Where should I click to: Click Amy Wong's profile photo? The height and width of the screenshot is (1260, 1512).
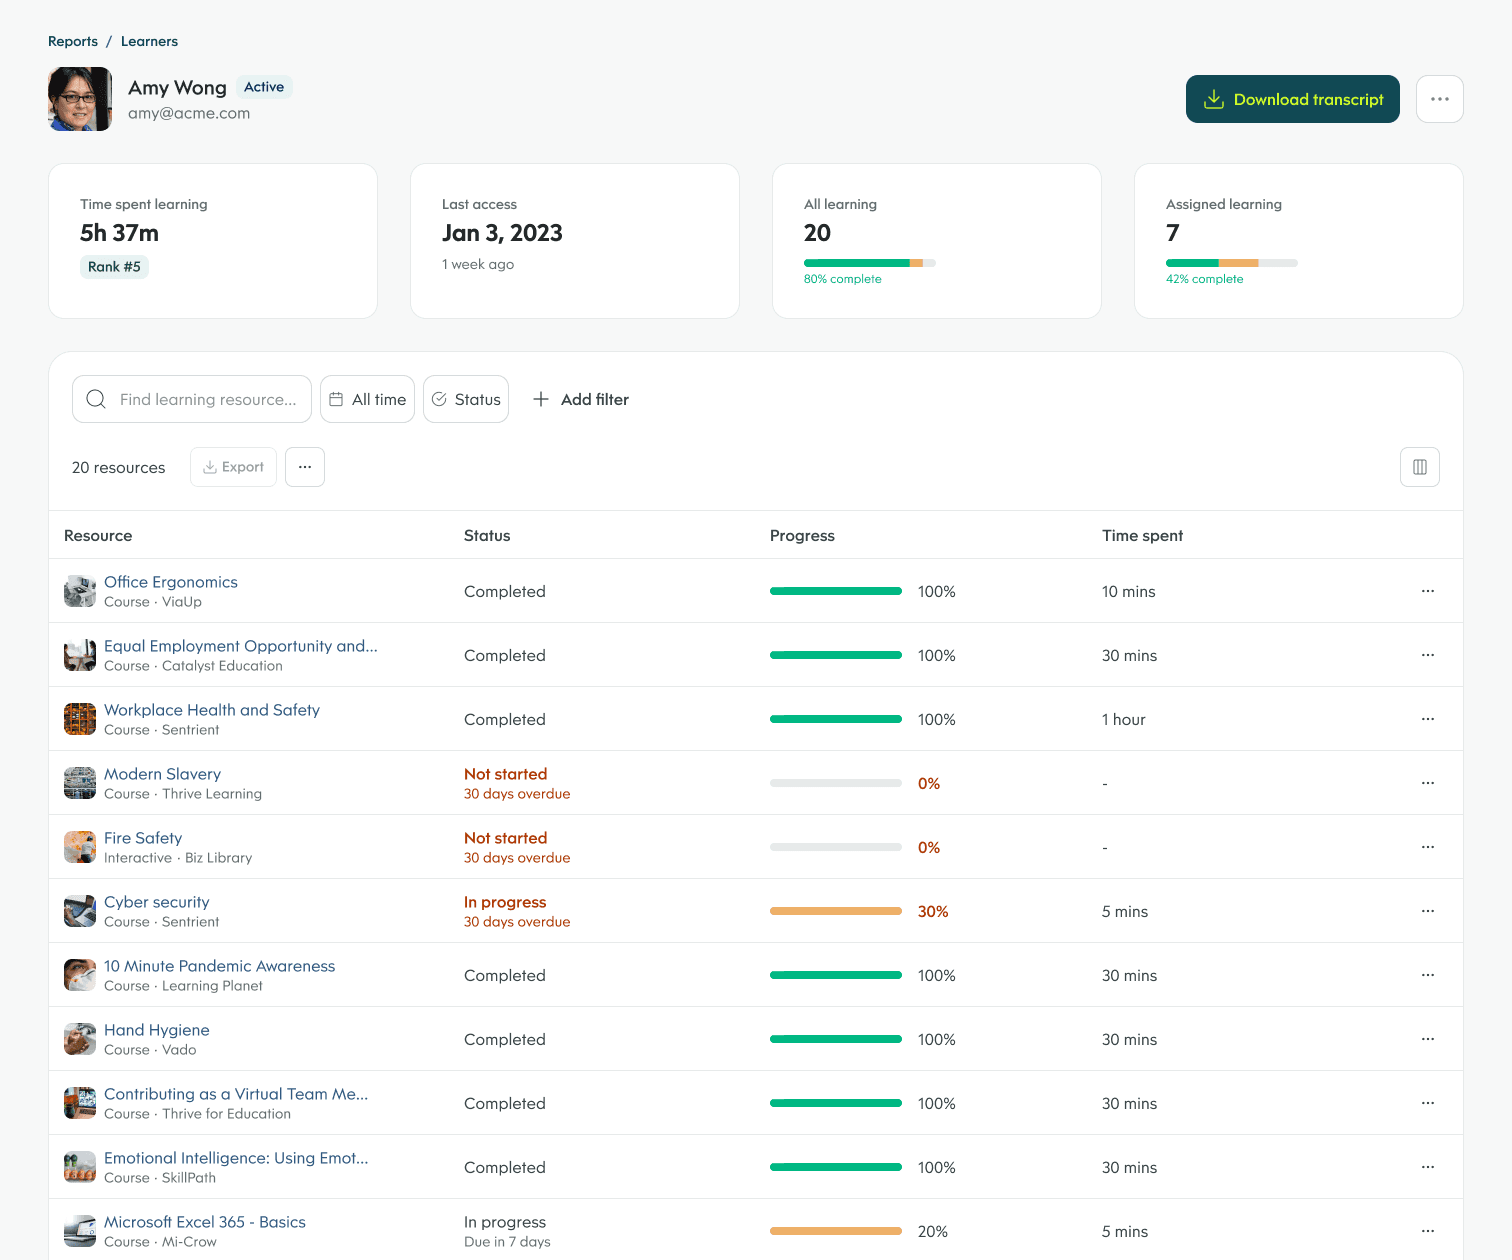tap(80, 99)
